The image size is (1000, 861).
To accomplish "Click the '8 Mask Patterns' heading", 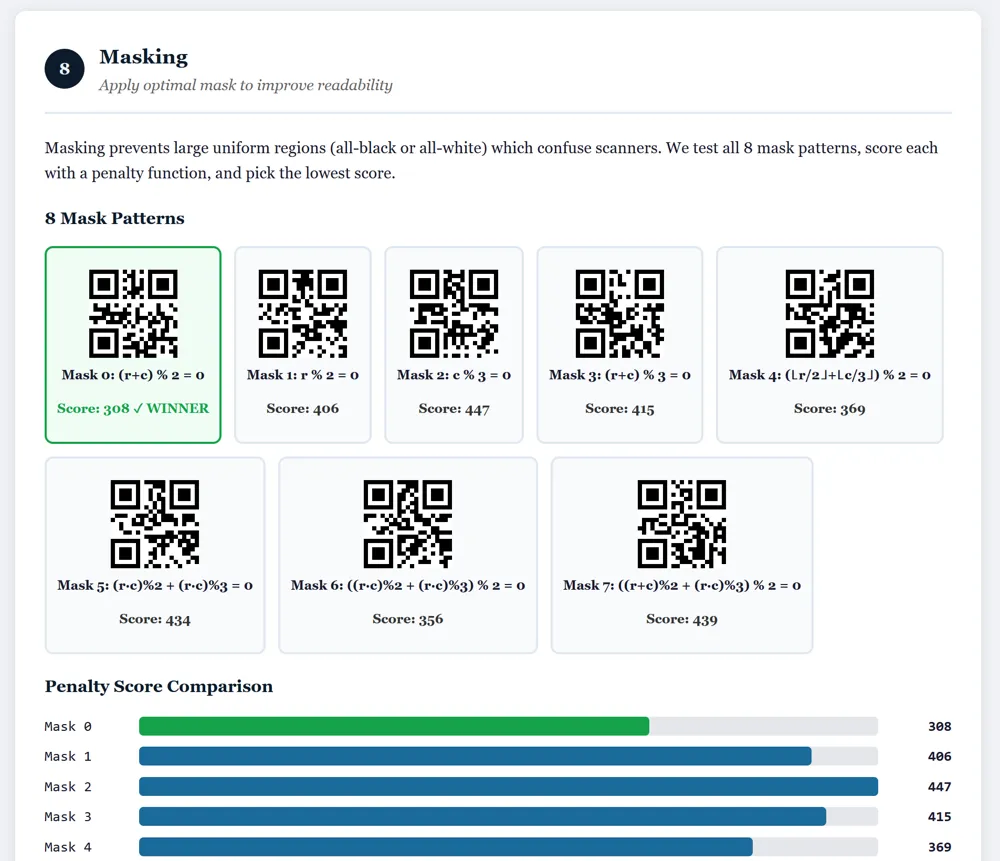I will [x=115, y=218].
